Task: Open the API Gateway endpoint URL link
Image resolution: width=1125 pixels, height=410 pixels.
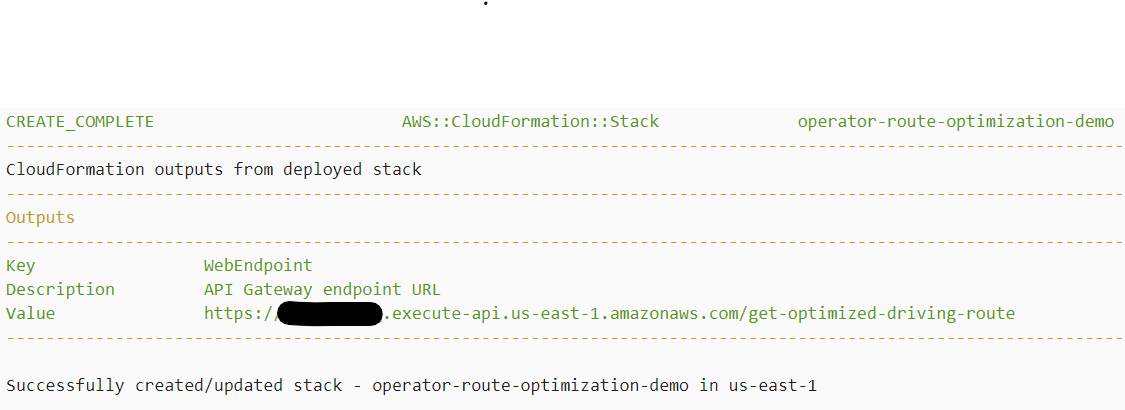Action: pos(610,314)
